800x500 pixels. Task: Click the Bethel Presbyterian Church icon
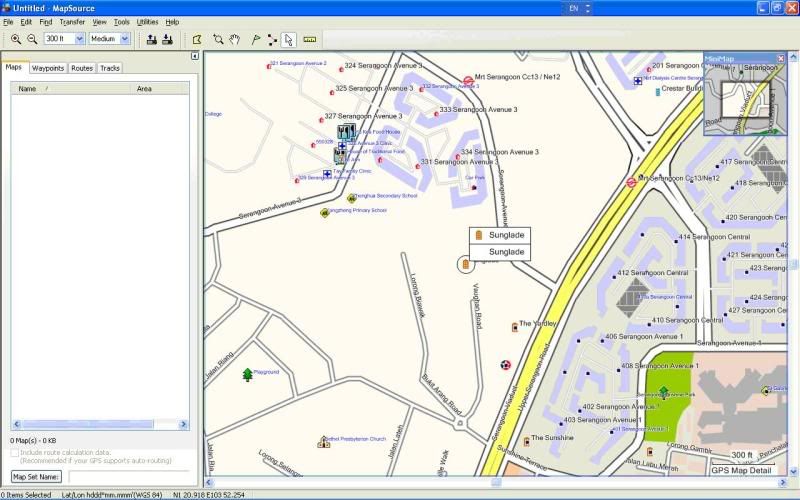coord(323,442)
